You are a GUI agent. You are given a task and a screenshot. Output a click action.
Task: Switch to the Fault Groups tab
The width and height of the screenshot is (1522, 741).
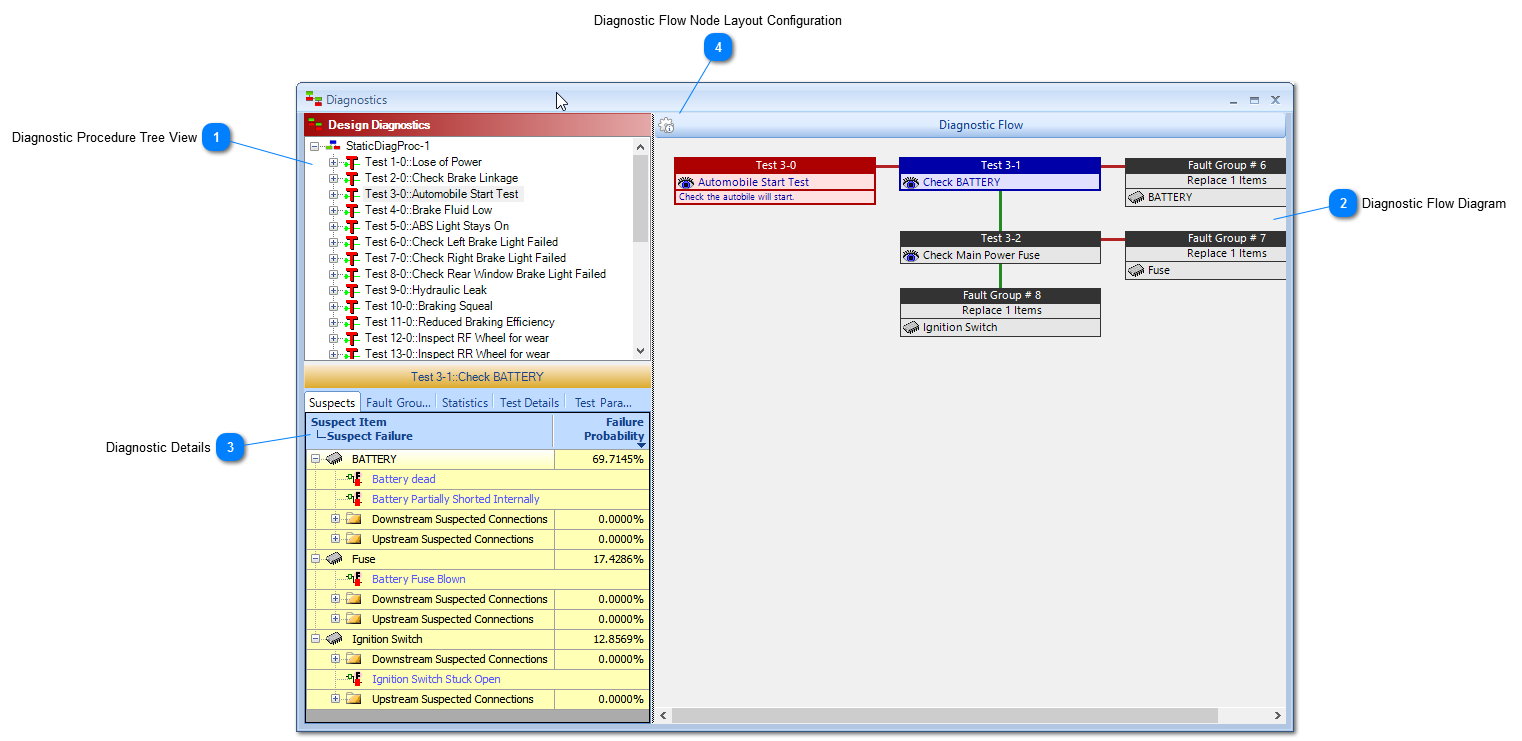399,403
